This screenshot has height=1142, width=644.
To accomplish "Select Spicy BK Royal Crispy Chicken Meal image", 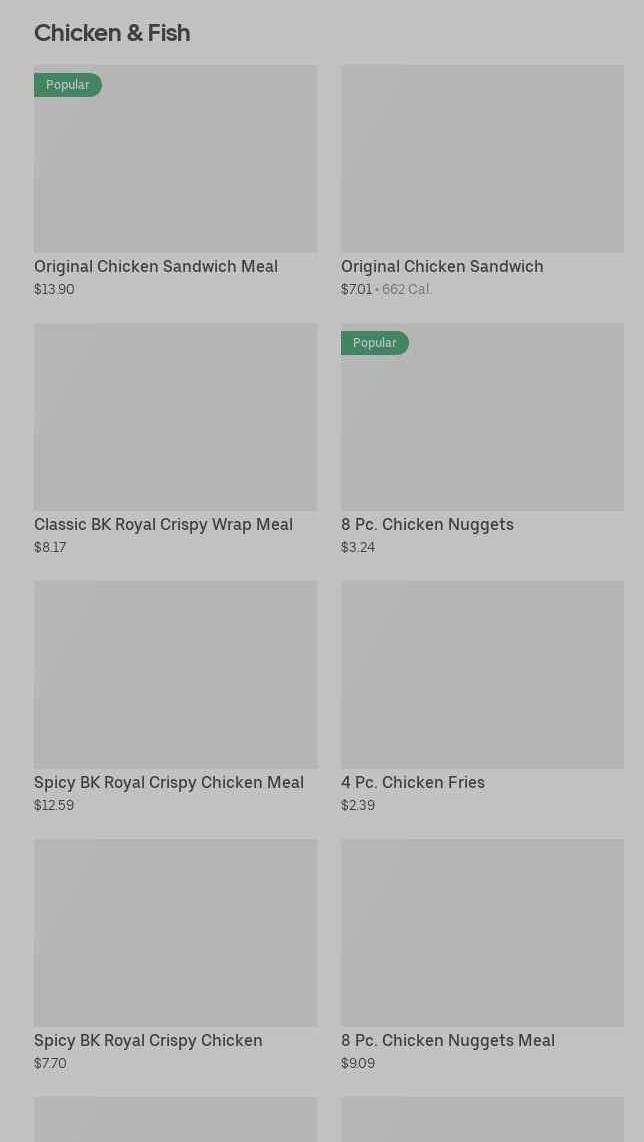I will coord(175,675).
